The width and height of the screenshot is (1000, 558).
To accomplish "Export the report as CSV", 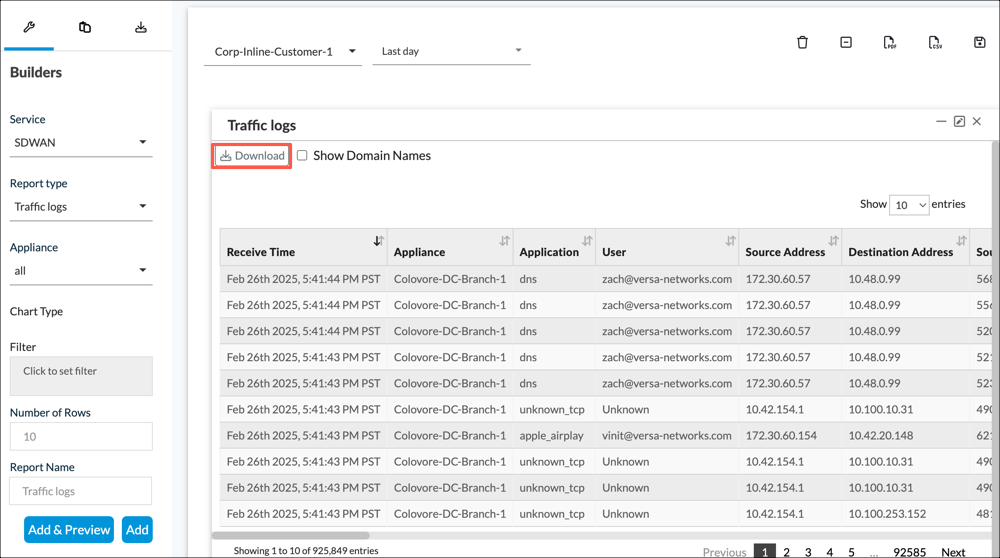I will point(935,42).
